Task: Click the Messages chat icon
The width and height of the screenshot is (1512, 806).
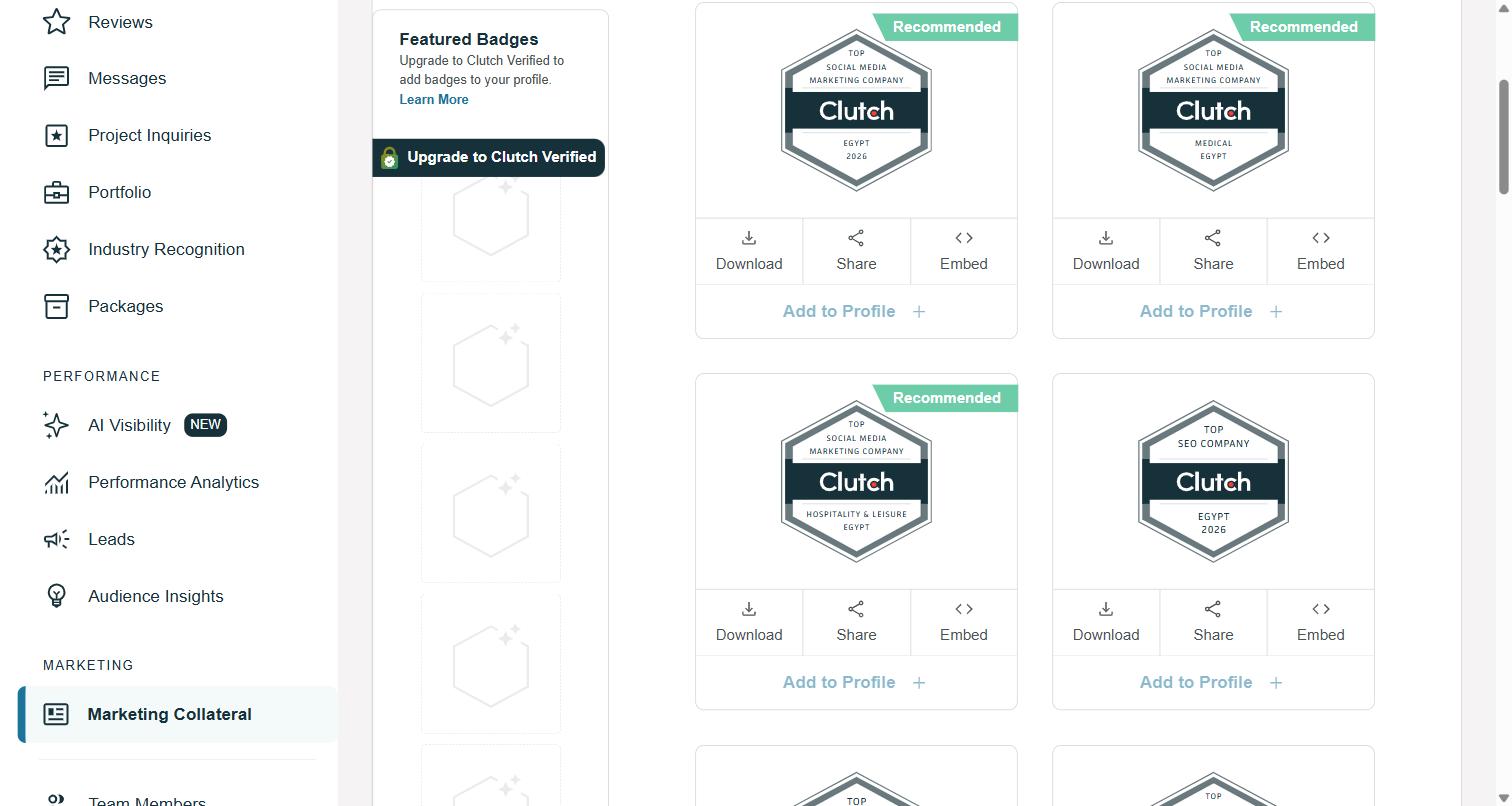Action: coord(57,78)
